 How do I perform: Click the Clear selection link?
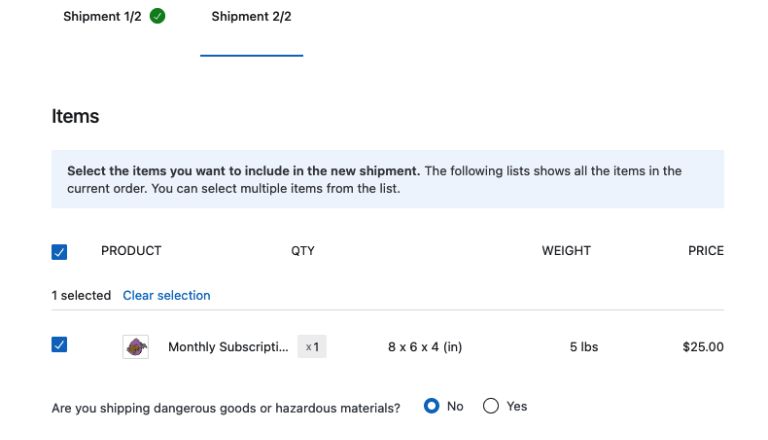(x=166, y=295)
